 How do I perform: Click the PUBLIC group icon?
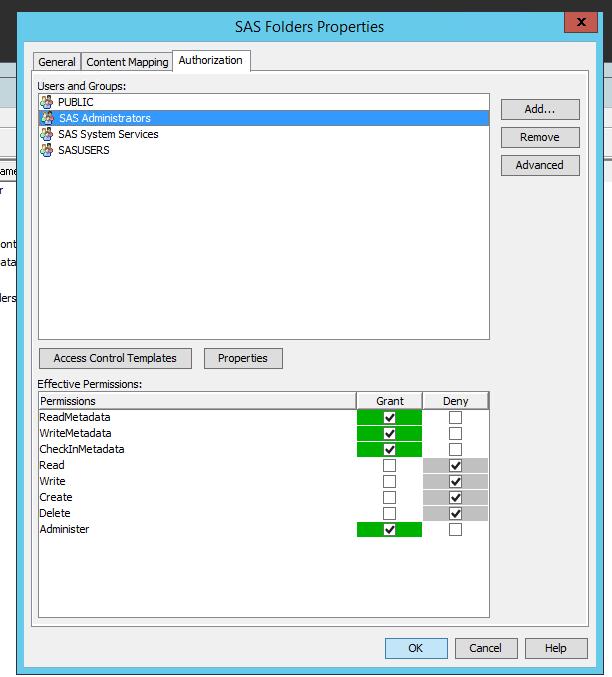(x=47, y=102)
